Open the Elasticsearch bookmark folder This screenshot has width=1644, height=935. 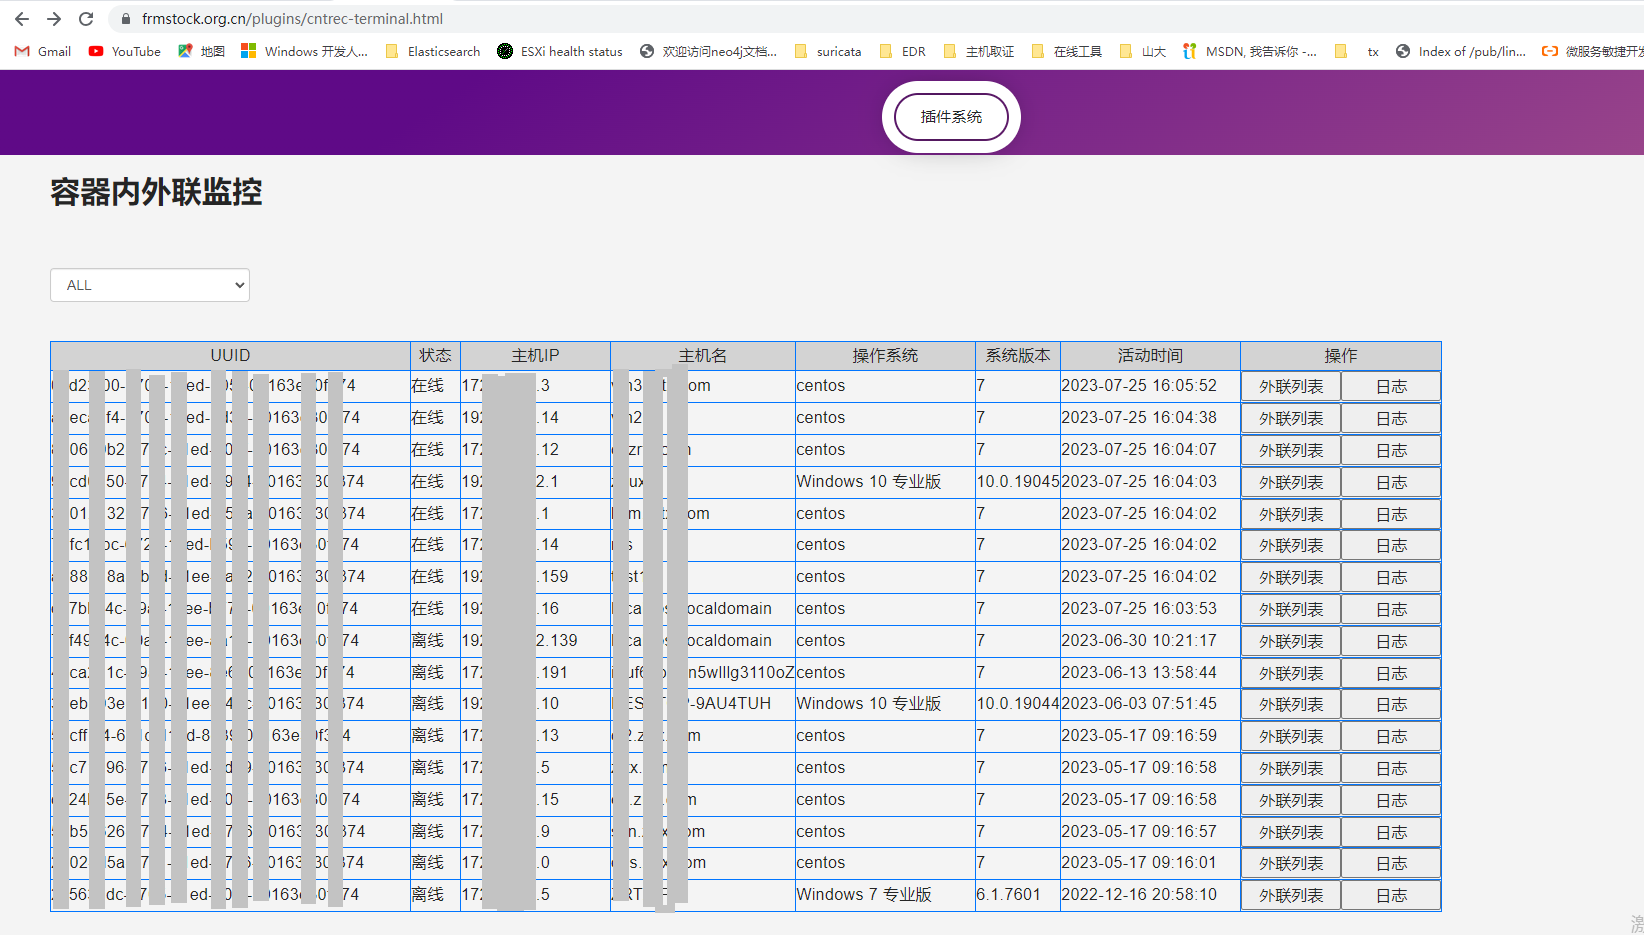tap(432, 51)
